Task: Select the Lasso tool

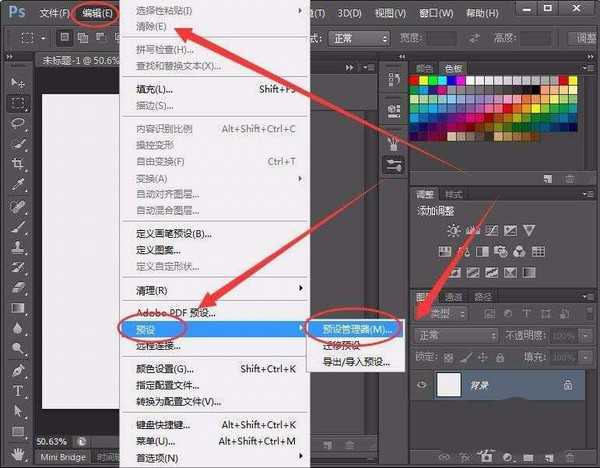Action: [x=18, y=122]
